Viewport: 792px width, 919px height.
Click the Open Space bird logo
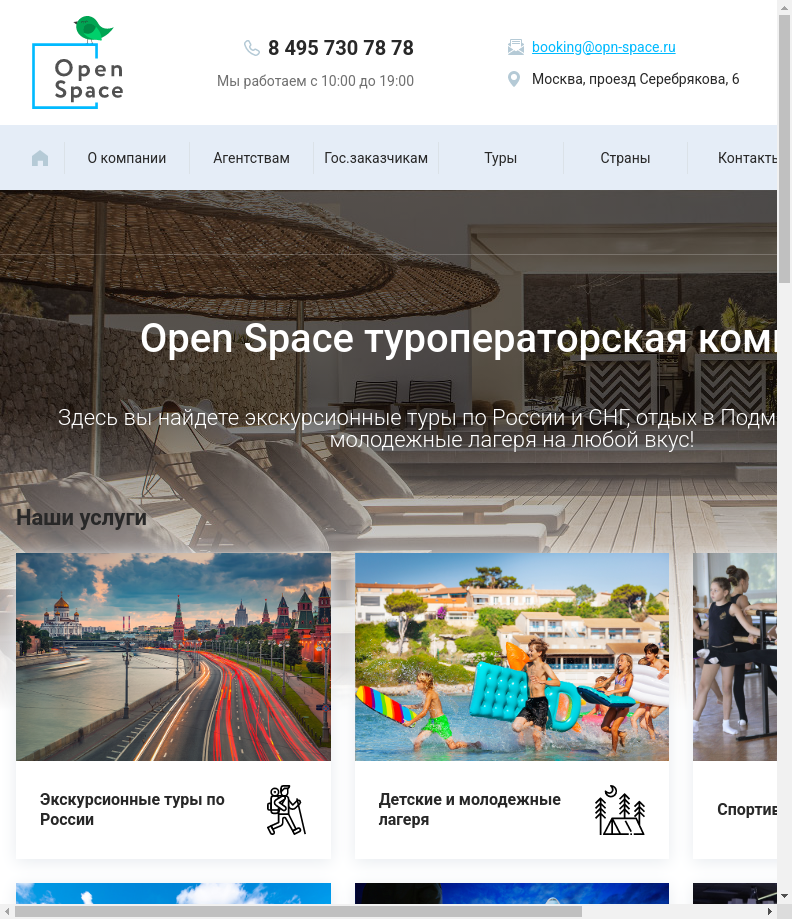78,63
